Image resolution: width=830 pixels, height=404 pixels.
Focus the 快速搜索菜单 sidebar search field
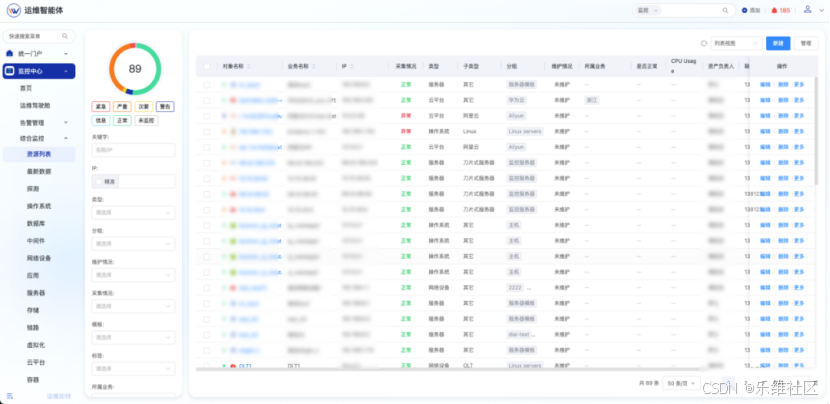click(39, 36)
